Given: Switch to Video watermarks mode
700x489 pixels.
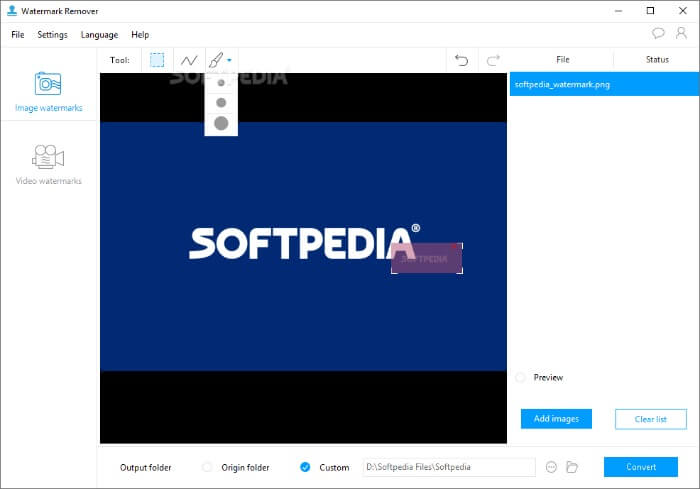Looking at the screenshot, I should (x=48, y=165).
